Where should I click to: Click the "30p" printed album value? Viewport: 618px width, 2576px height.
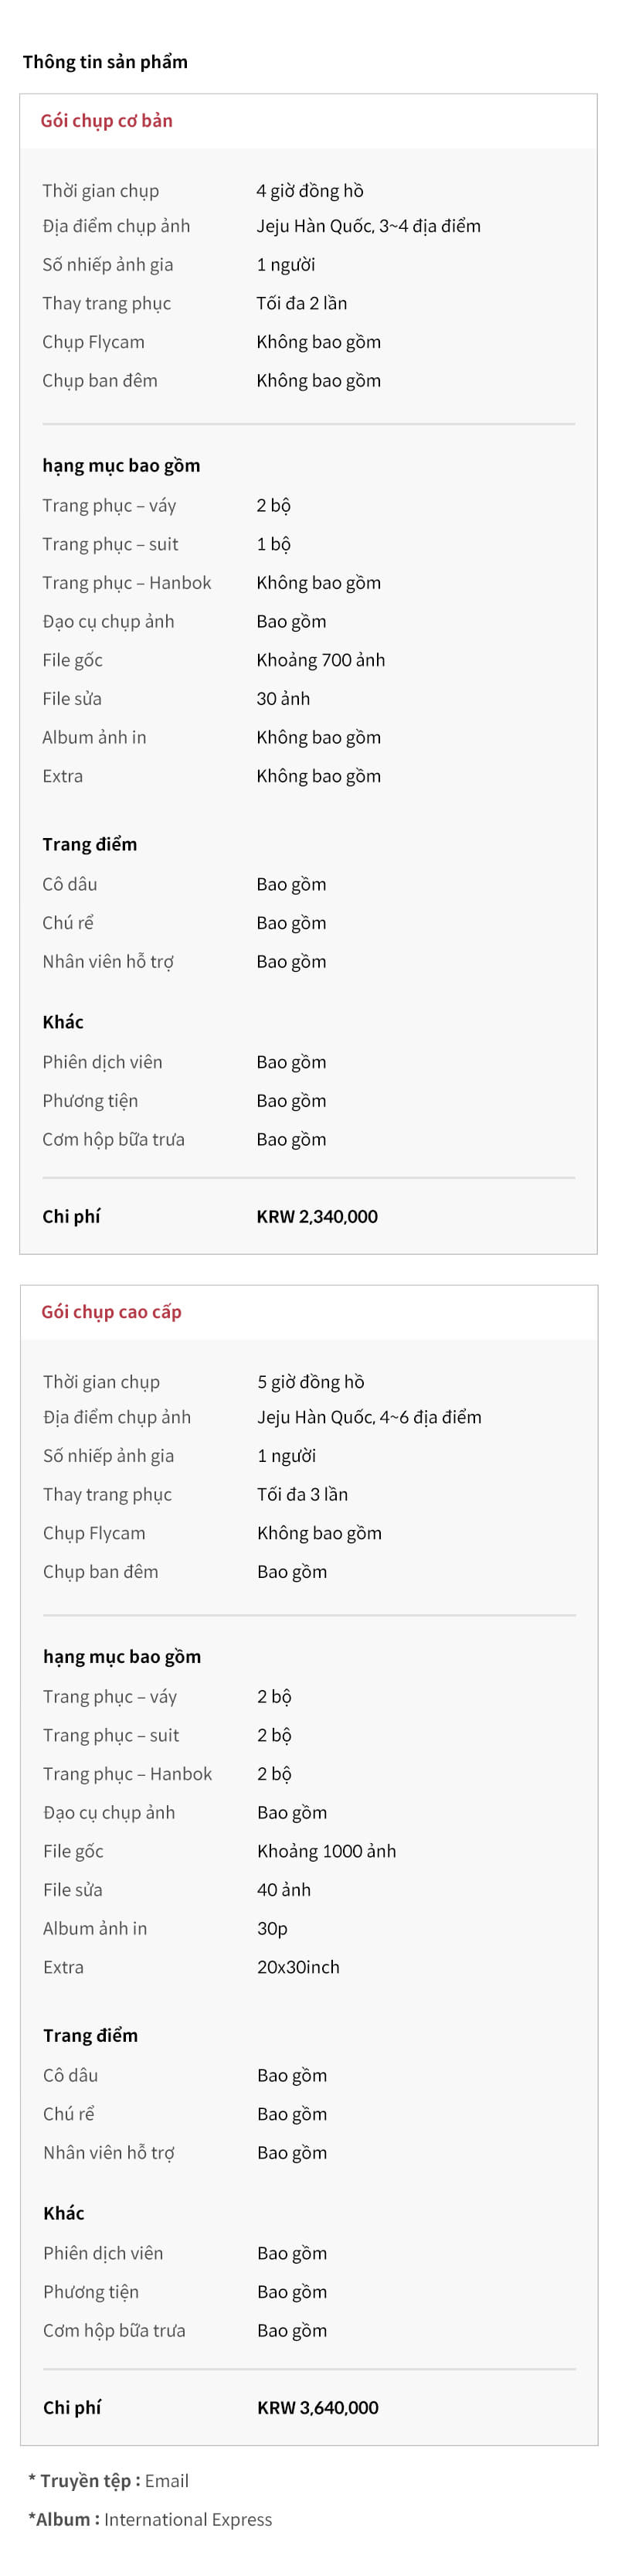pos(272,1928)
